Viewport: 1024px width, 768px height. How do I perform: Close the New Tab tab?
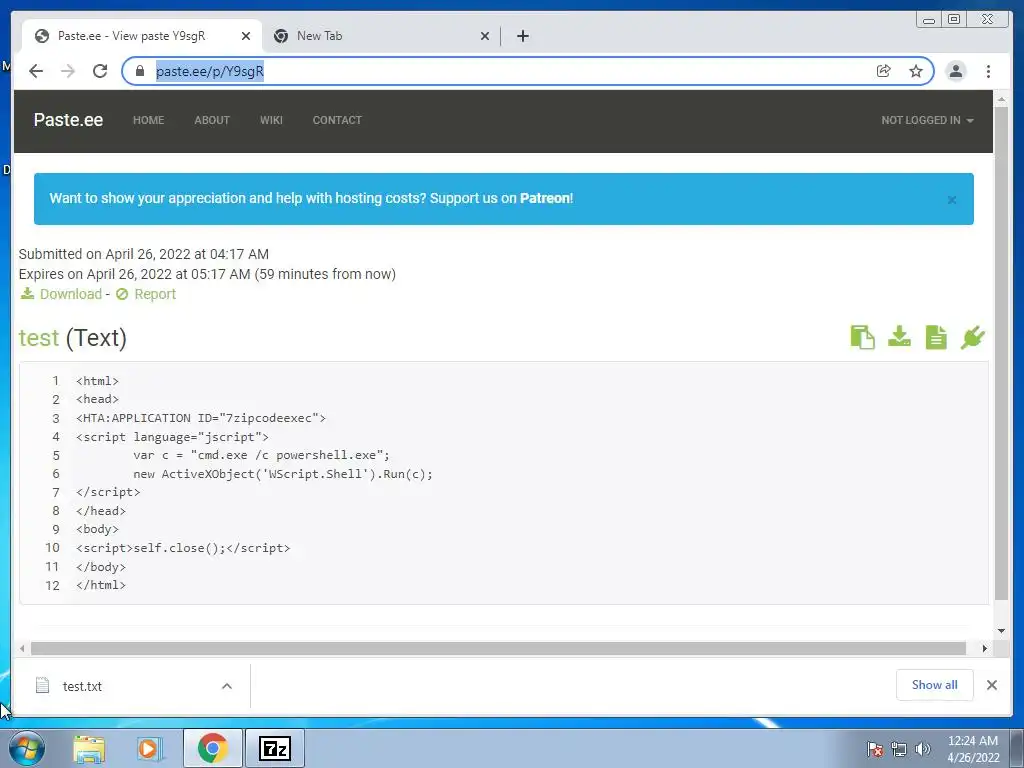point(485,36)
